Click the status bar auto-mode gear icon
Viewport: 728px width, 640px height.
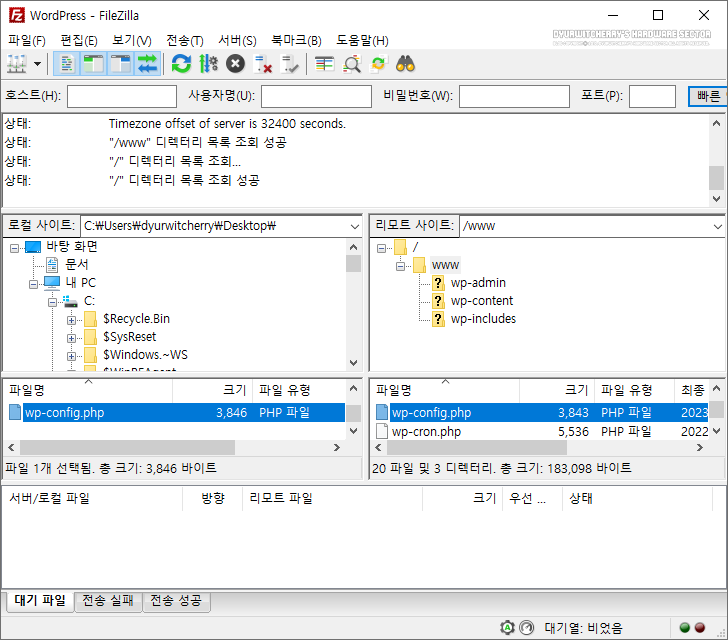507,628
